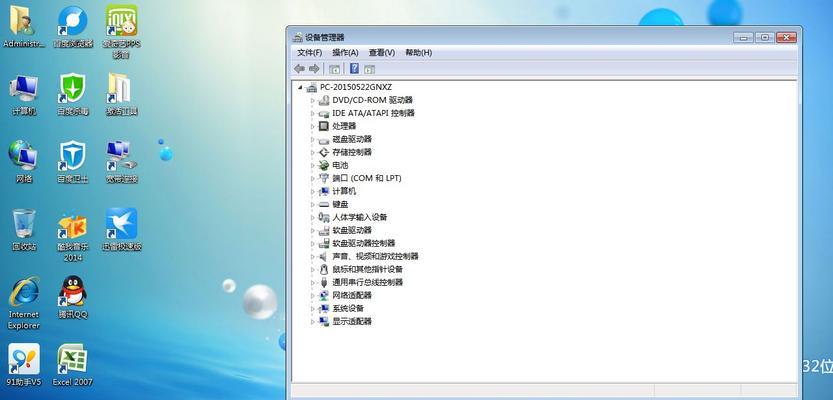Collapse the PC-20150522GNXZ root node
Screen dimensions: 833x400
pos(300,87)
